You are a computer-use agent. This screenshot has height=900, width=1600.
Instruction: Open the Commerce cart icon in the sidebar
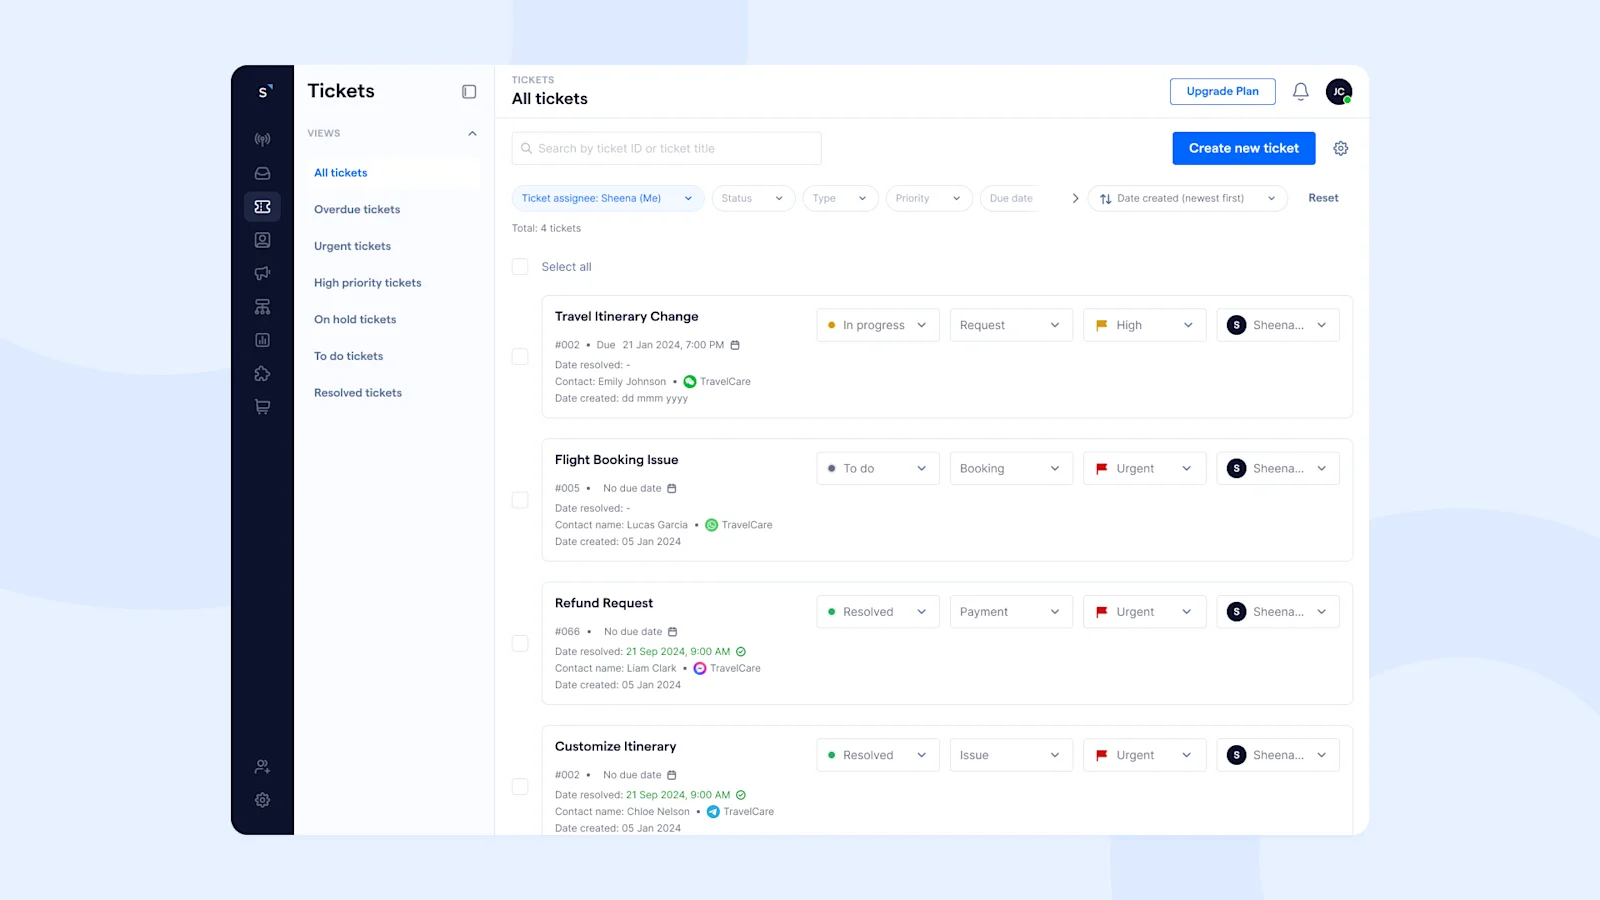point(262,406)
